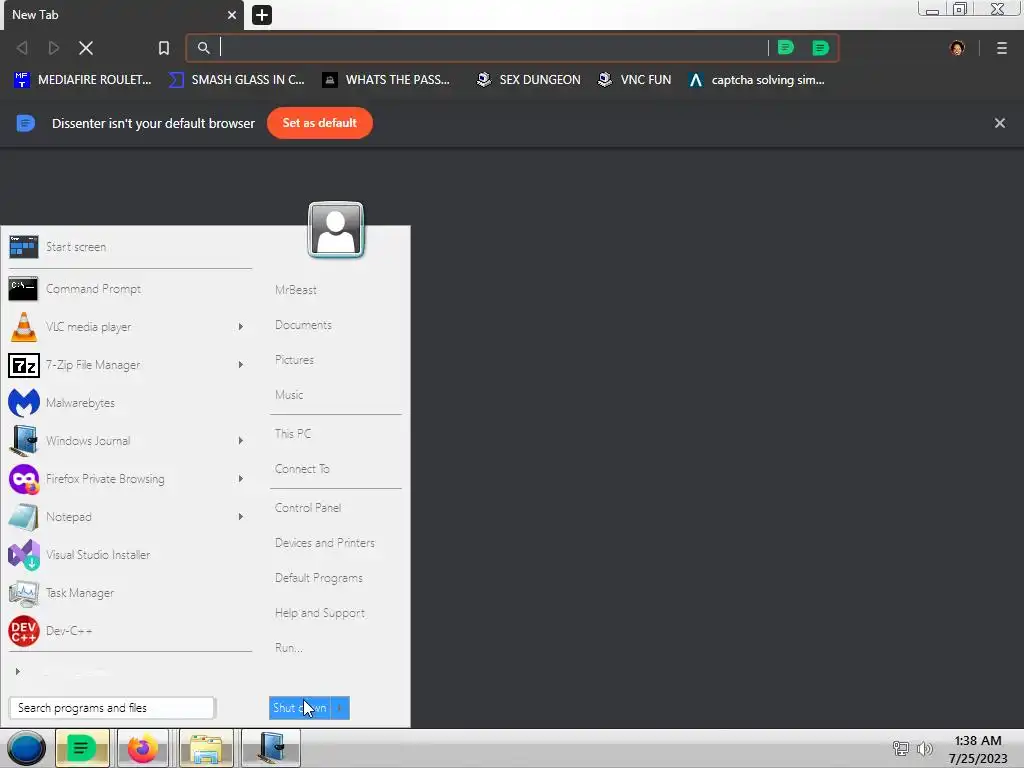This screenshot has width=1024, height=768.
Task: Click the bookmark icon in the browser toolbar
Action: tap(164, 48)
